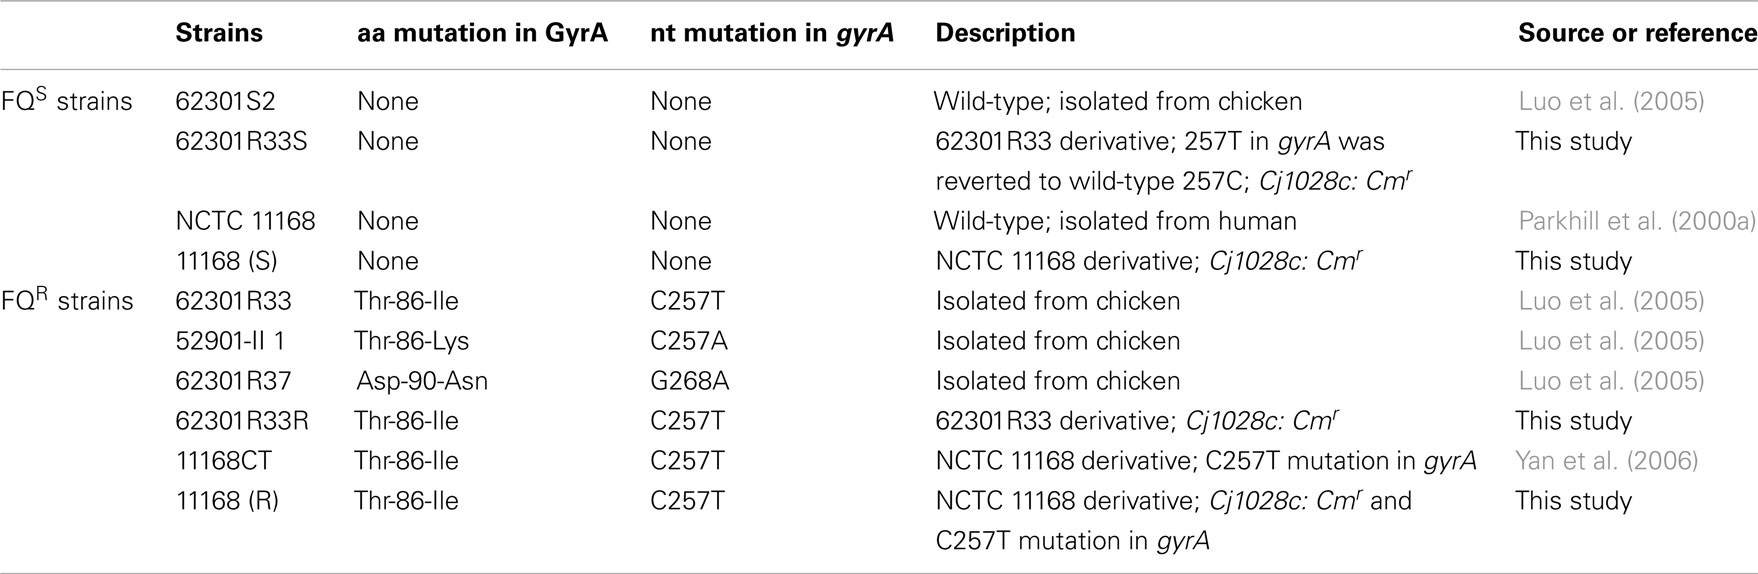Open Luo et al. (2005) reference for 52901-II 1
The height and width of the screenshot is (574, 1758).
point(1610,341)
